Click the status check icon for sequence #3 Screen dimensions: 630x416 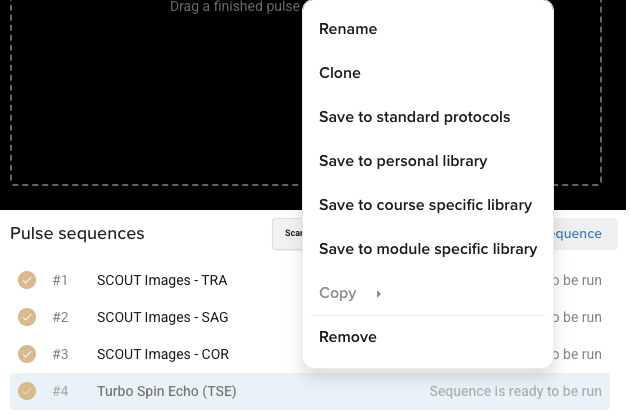coord(27,354)
